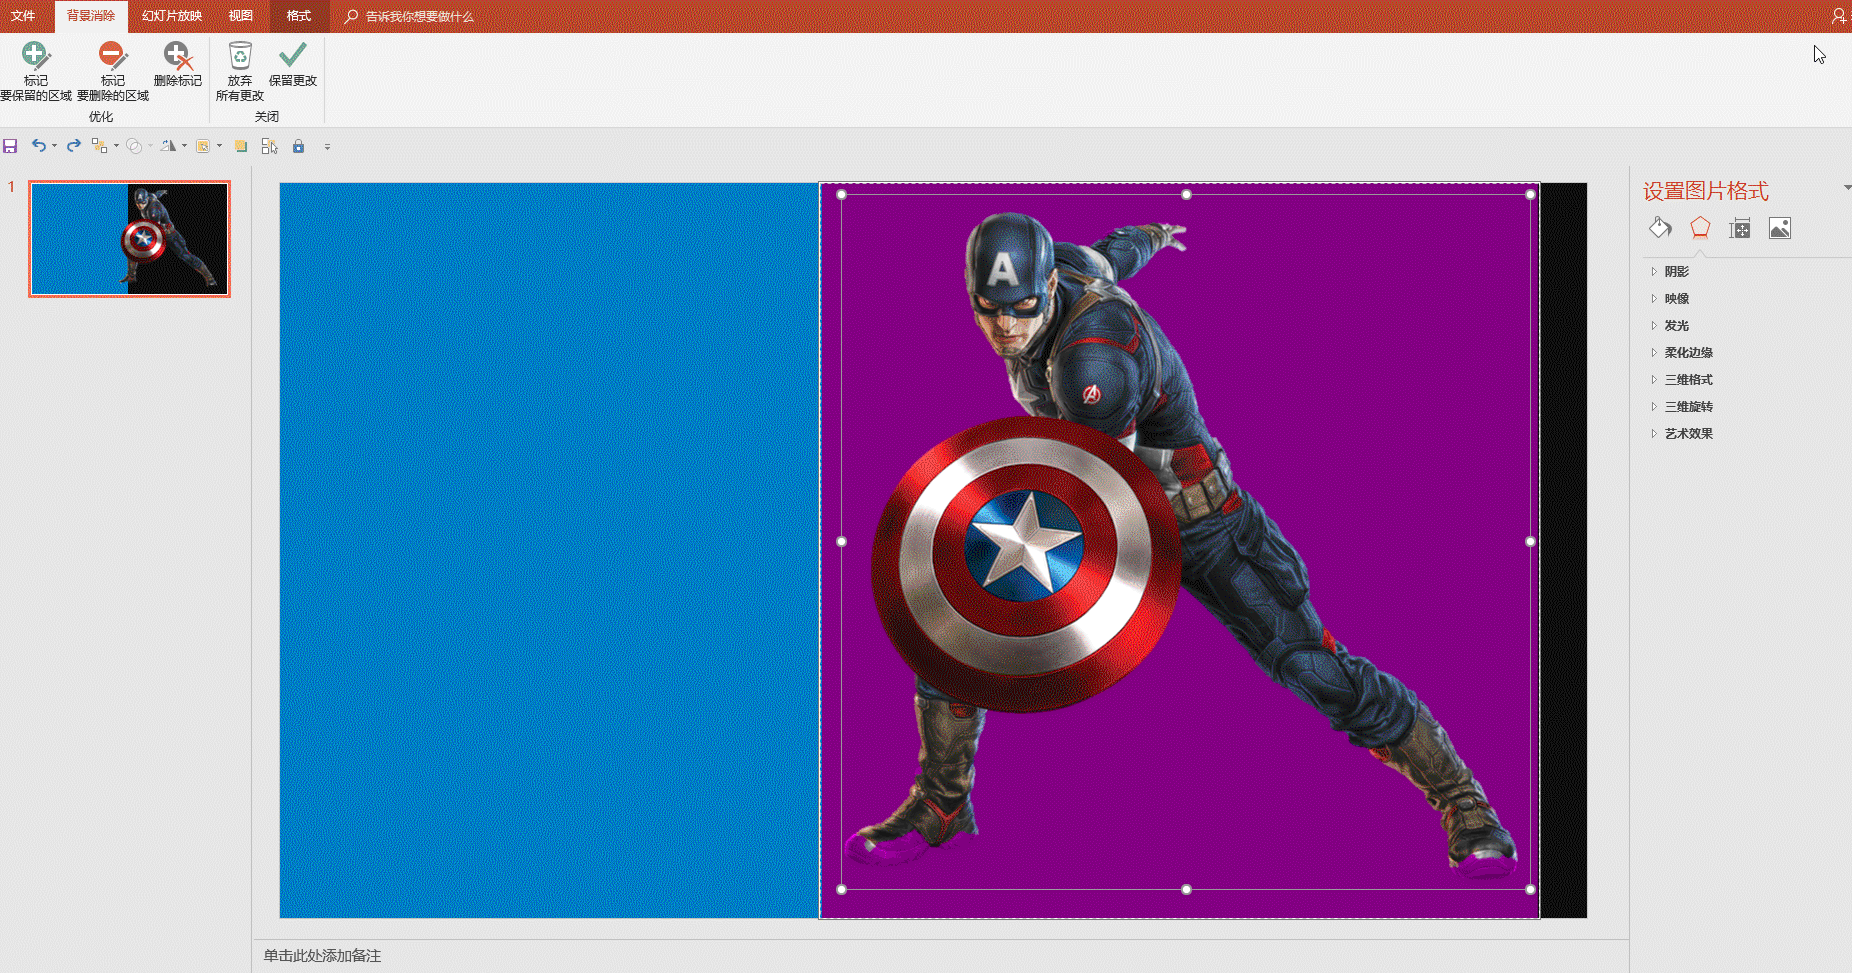
Task: Click the bottom-center marquee handle on the picture
Action: 1186,889
